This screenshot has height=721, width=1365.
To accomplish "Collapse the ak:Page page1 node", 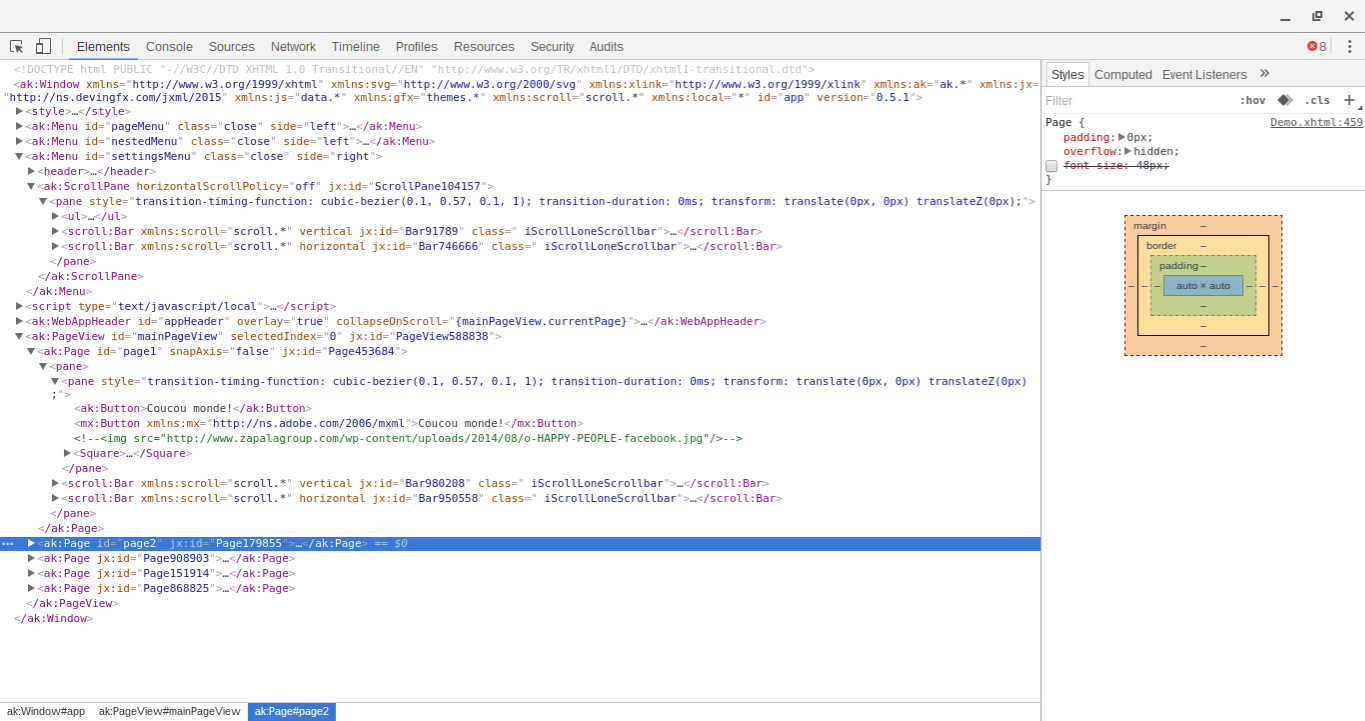I will (x=31, y=351).
